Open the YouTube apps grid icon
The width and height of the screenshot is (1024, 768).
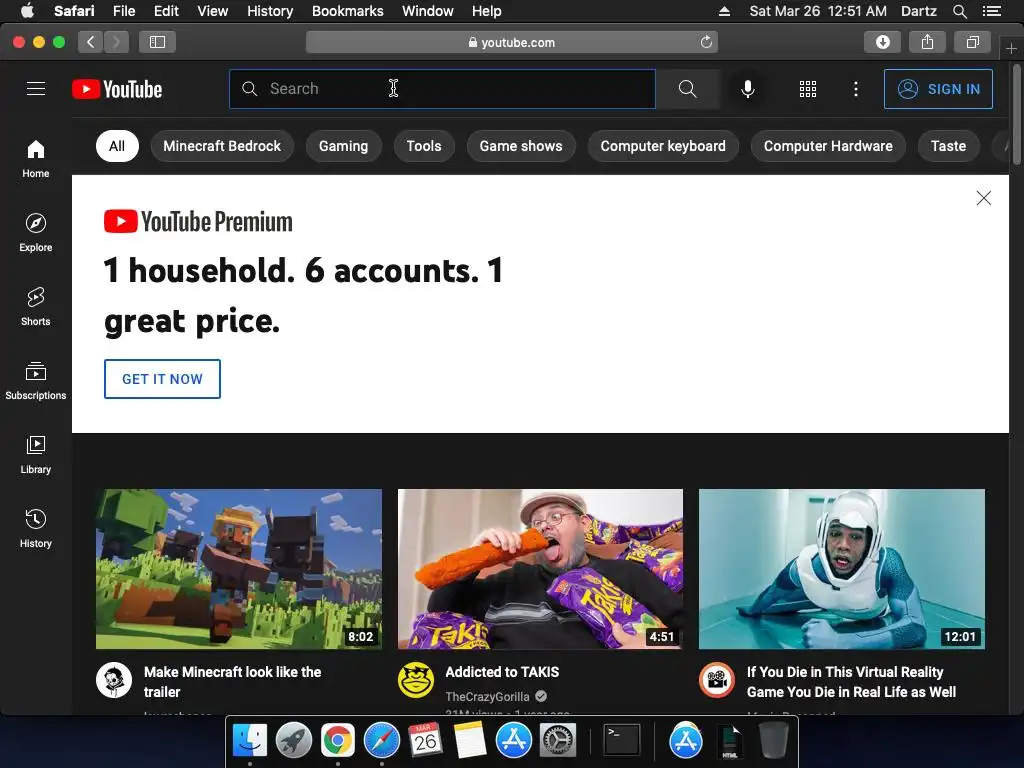808,89
